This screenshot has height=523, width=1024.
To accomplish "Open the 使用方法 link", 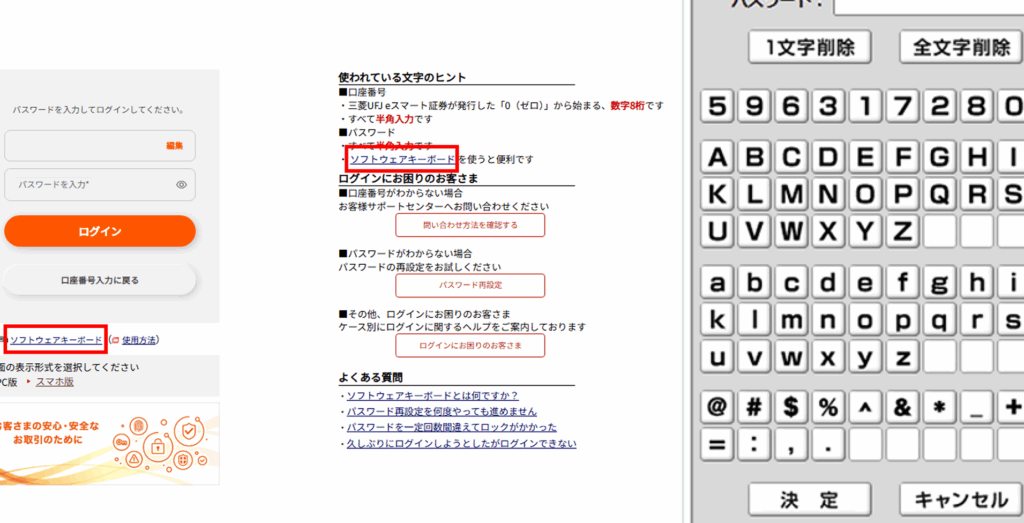I will coord(138,341).
